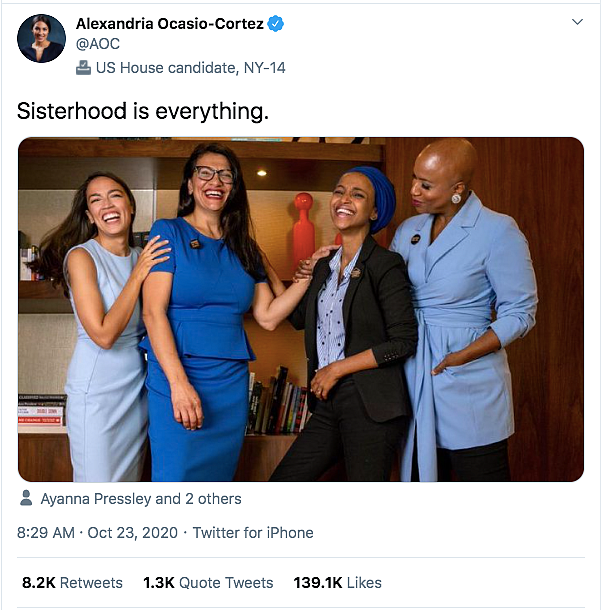The image size is (601, 610).
Task: Click the blue verified badge icon
Action: point(276,24)
